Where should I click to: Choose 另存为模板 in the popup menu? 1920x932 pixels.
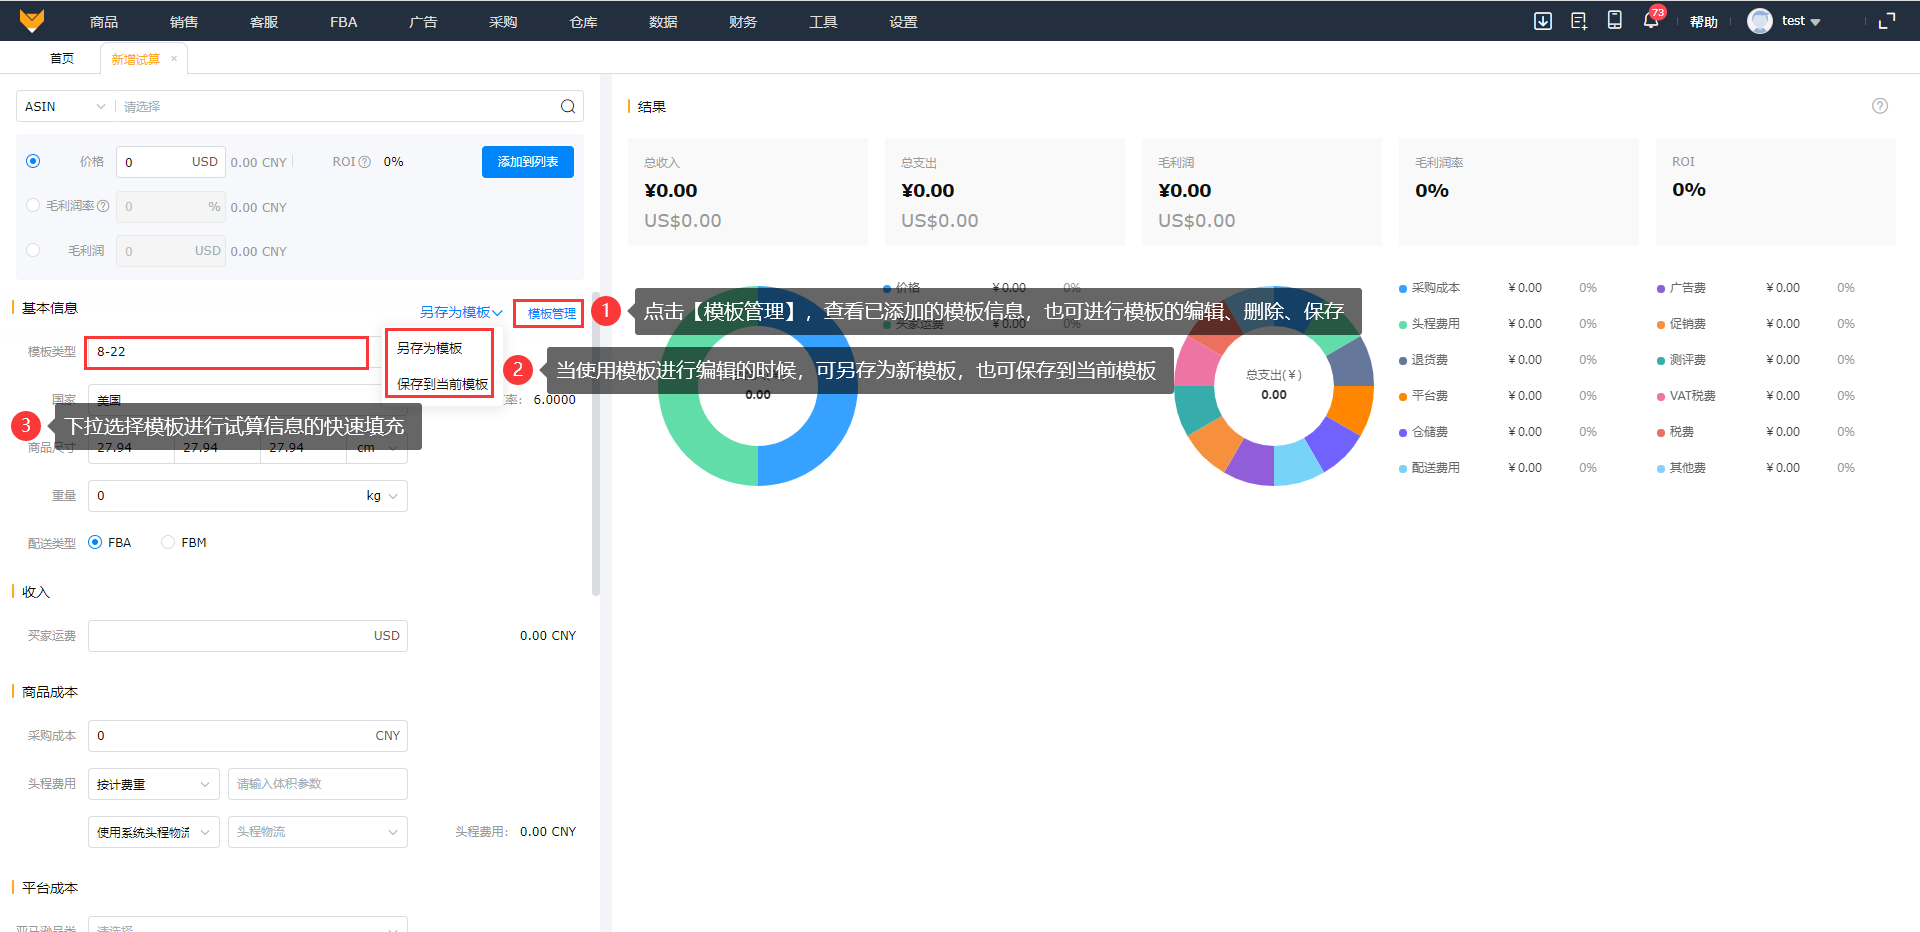(430, 348)
